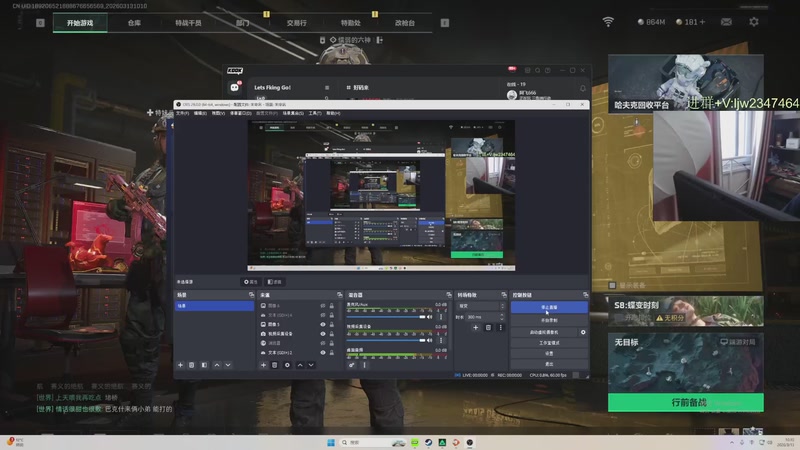Mute the 视频采集设备 audio speaker icon
Screen dimensions: 800x450
point(430,340)
